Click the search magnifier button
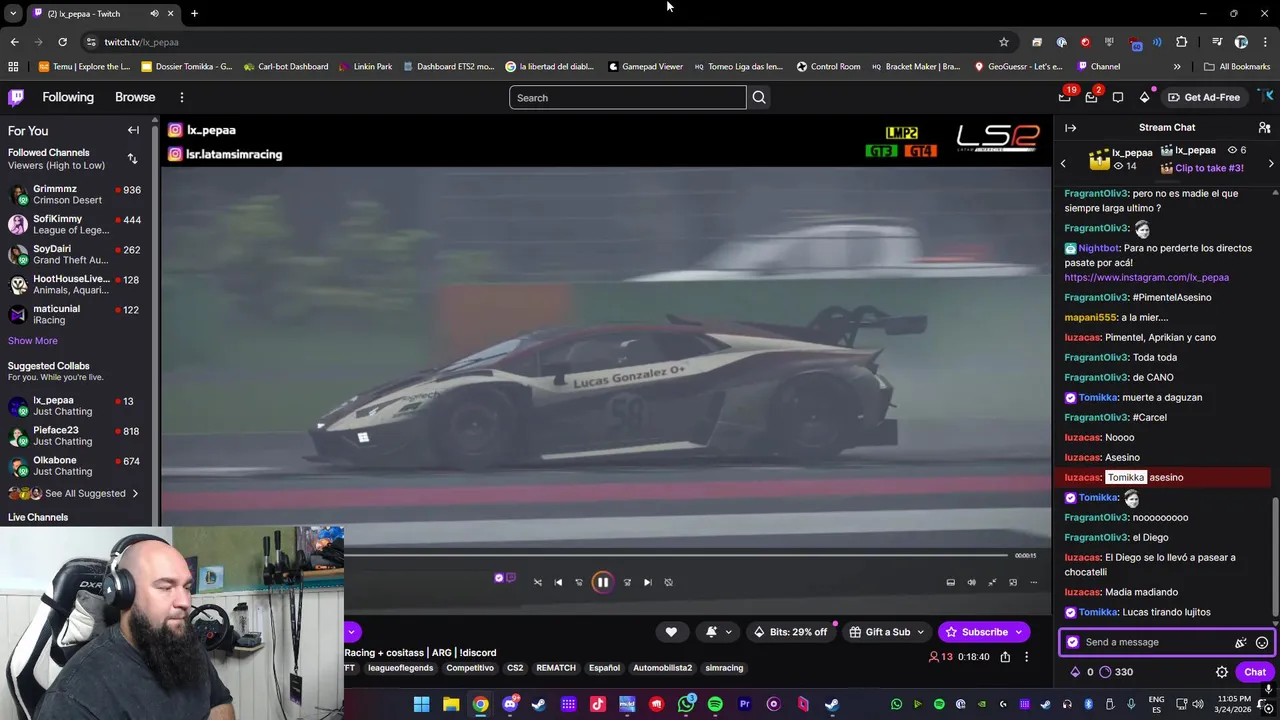 [759, 97]
